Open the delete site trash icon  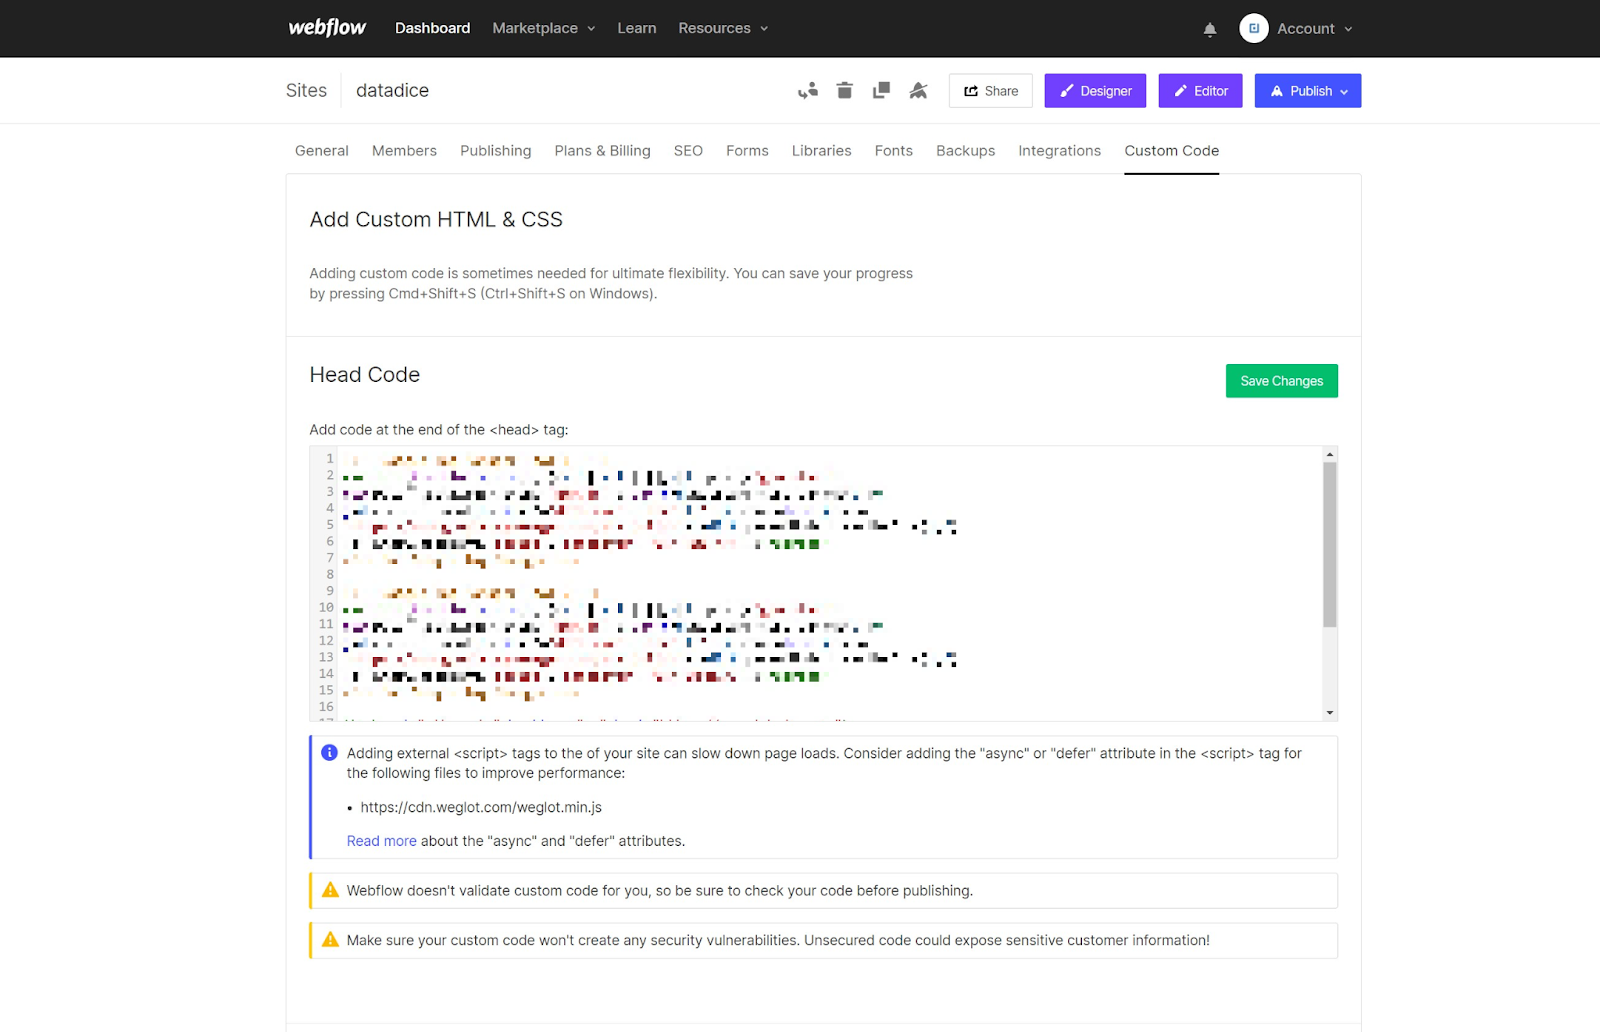pos(844,90)
